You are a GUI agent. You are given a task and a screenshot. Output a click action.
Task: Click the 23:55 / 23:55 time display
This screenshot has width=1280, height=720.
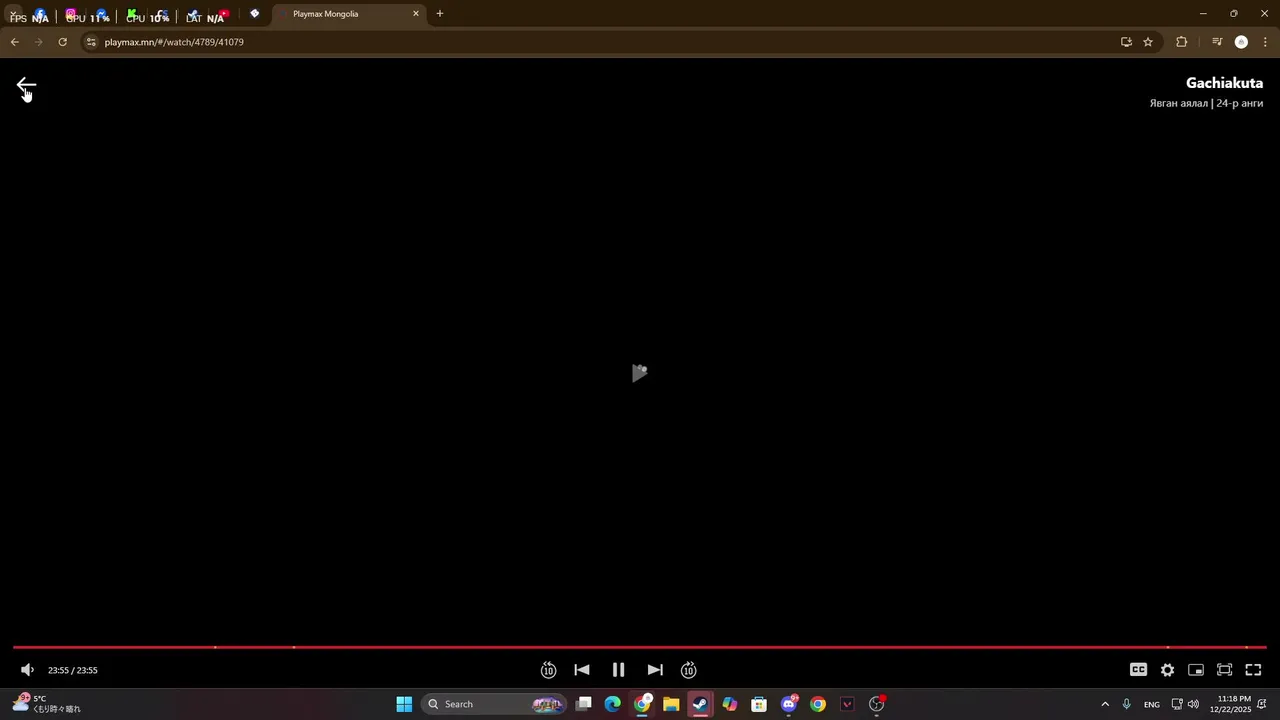73,670
